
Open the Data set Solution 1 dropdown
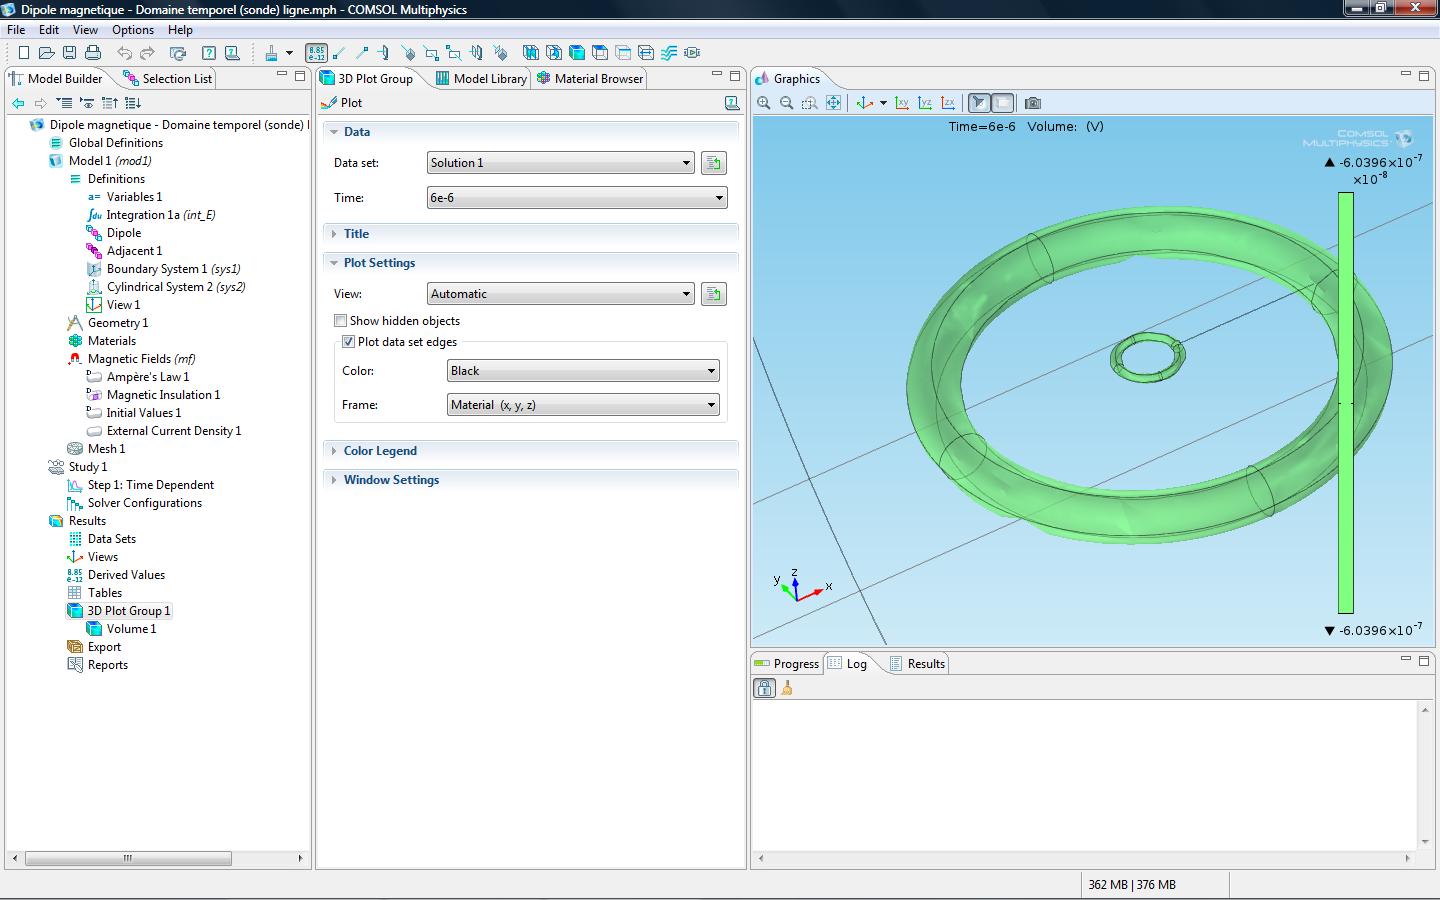pos(561,163)
